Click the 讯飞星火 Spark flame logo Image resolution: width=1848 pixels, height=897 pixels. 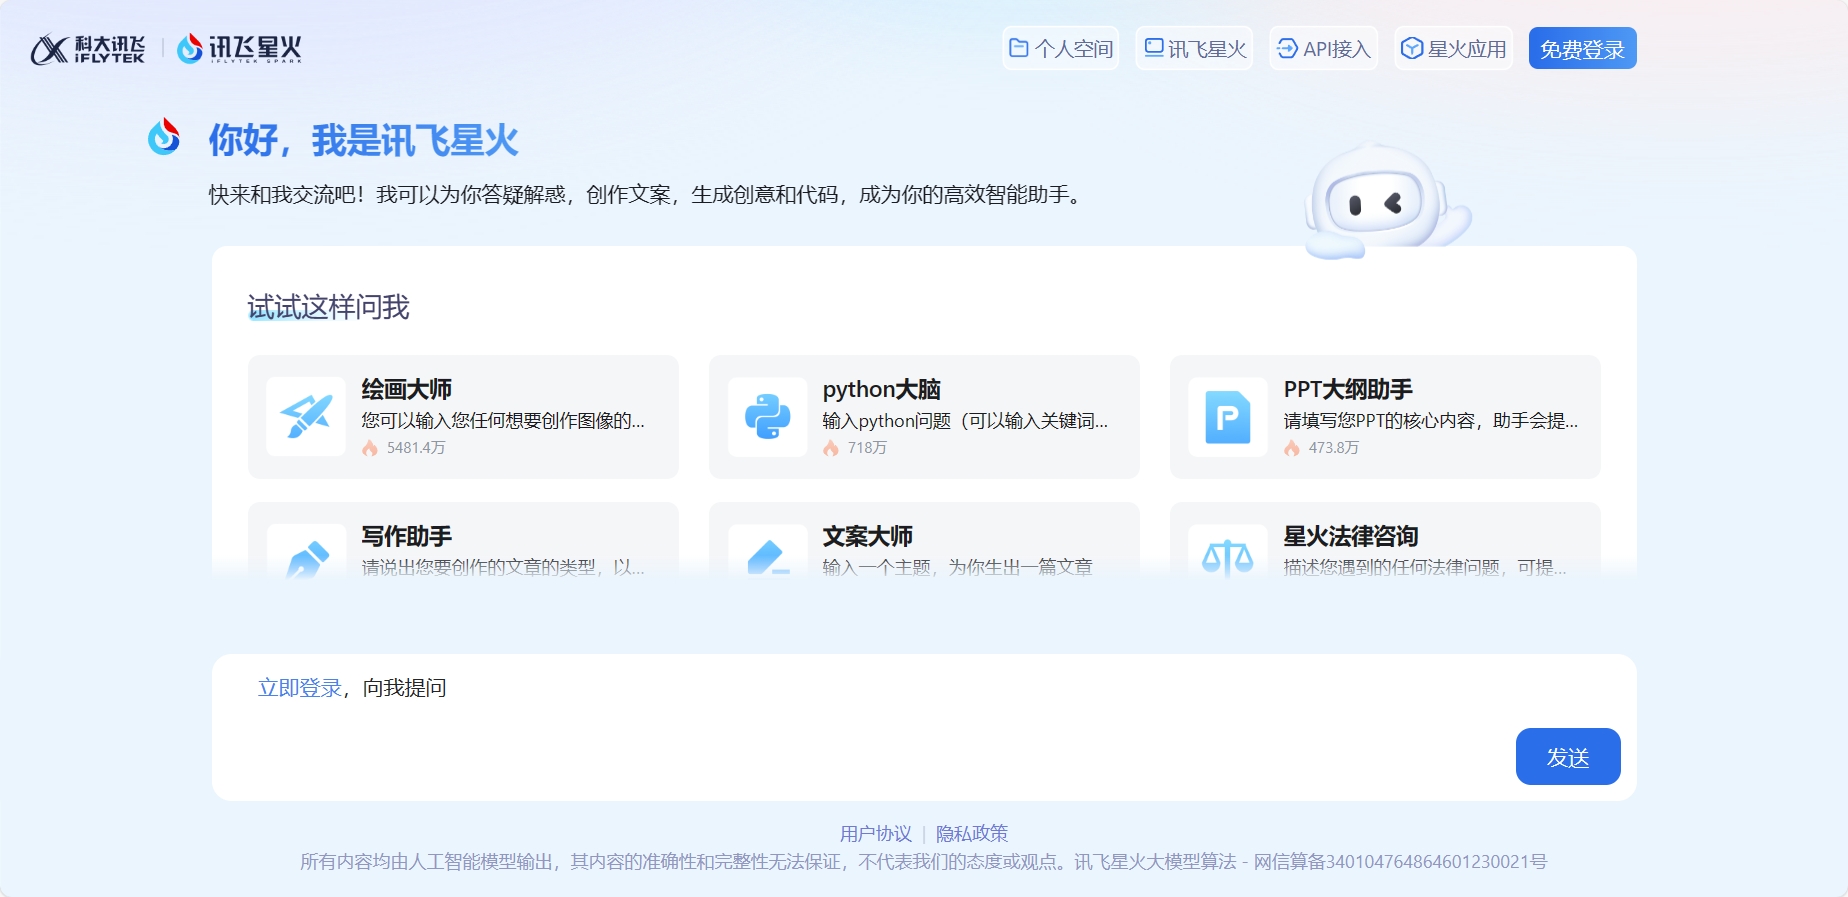pos(239,48)
